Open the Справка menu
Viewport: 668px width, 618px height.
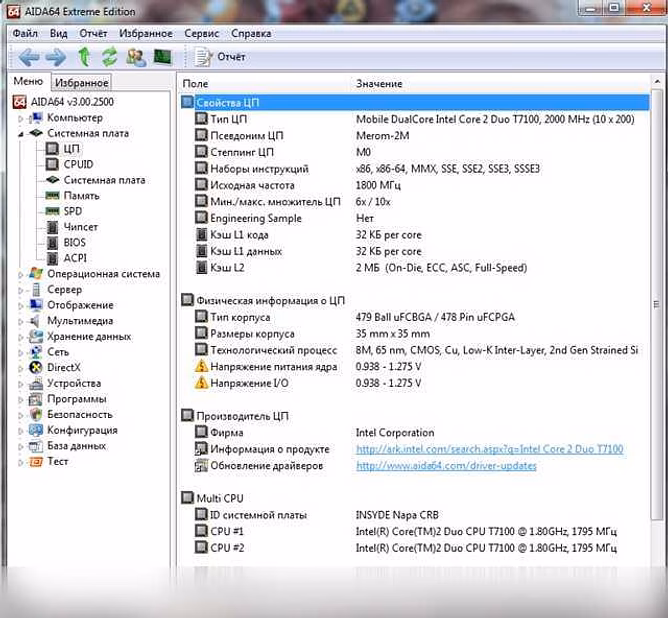(251, 33)
